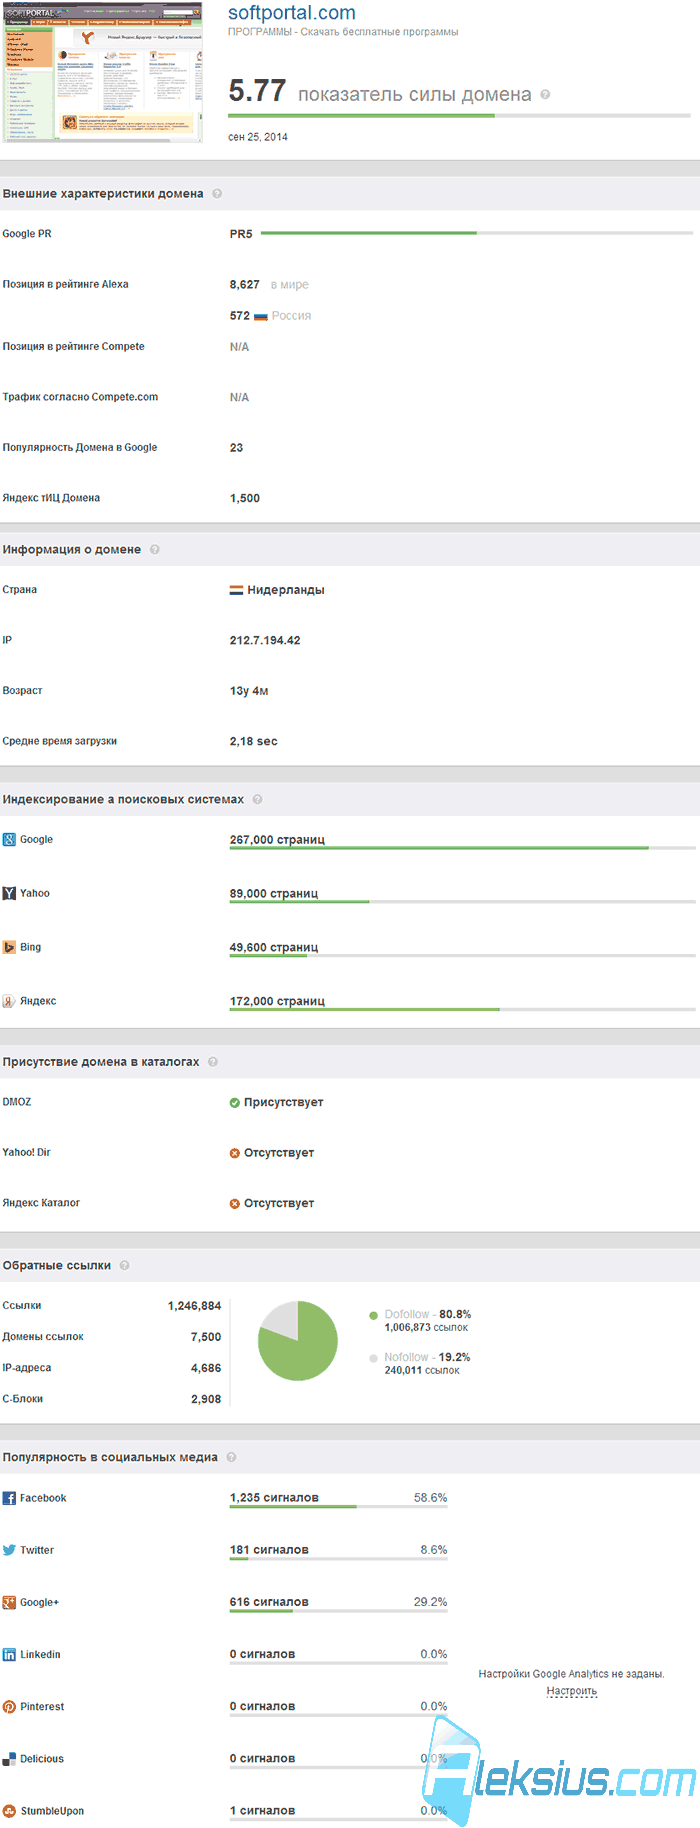
Task: Select the Facebook 58.6% share value
Action: click(x=431, y=1498)
